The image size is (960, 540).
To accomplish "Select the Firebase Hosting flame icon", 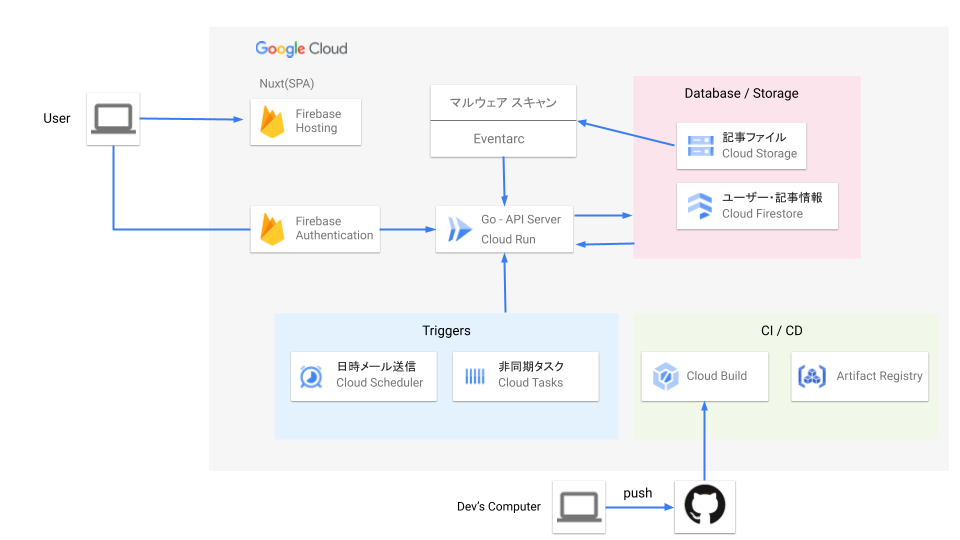I will 273,122.
